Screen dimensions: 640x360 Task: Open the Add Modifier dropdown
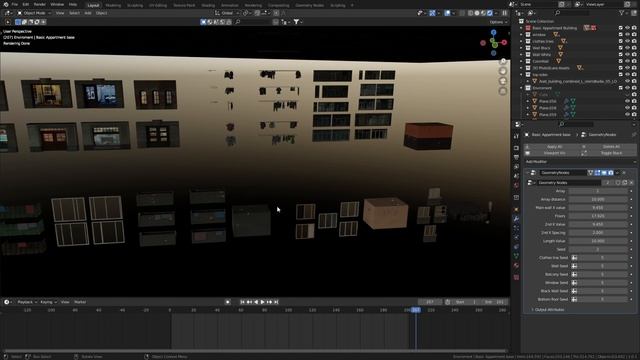tap(580, 162)
